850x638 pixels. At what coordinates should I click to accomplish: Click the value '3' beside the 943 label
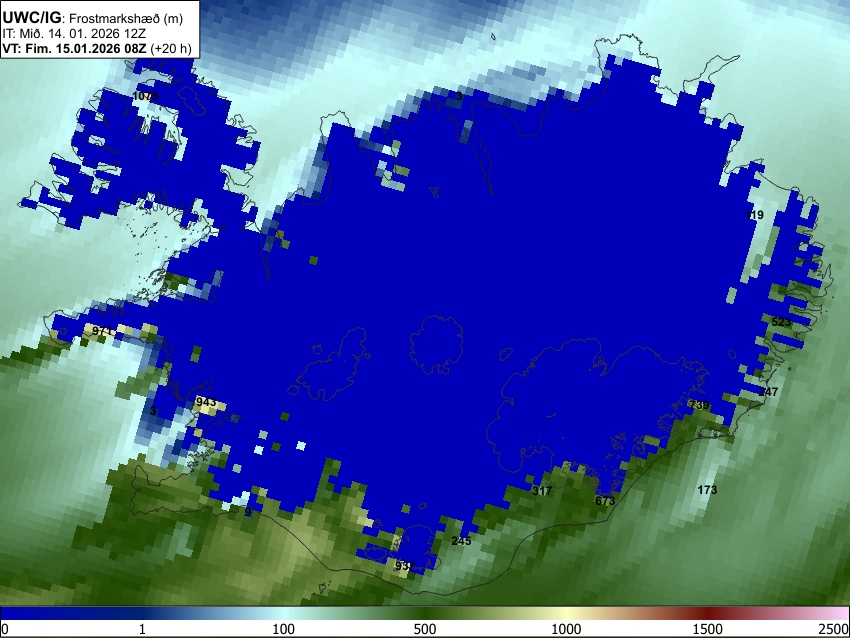[x=153, y=411]
